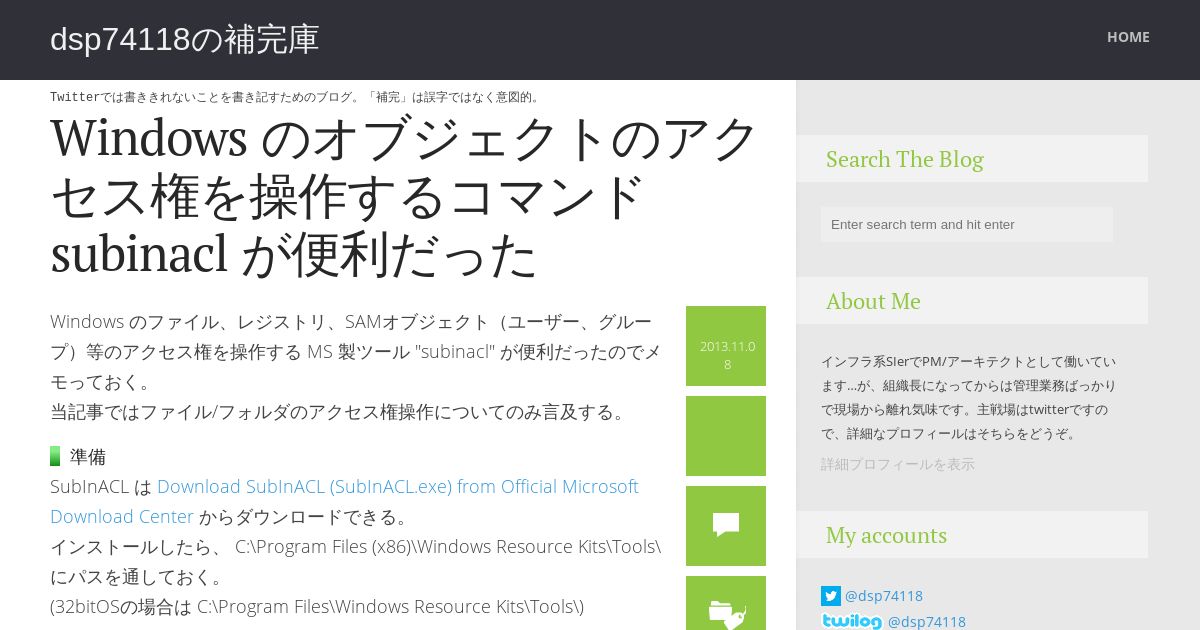Click the dsp74118の補完庫 blog title
Image resolution: width=1200 pixels, height=630 pixels.
point(185,39)
